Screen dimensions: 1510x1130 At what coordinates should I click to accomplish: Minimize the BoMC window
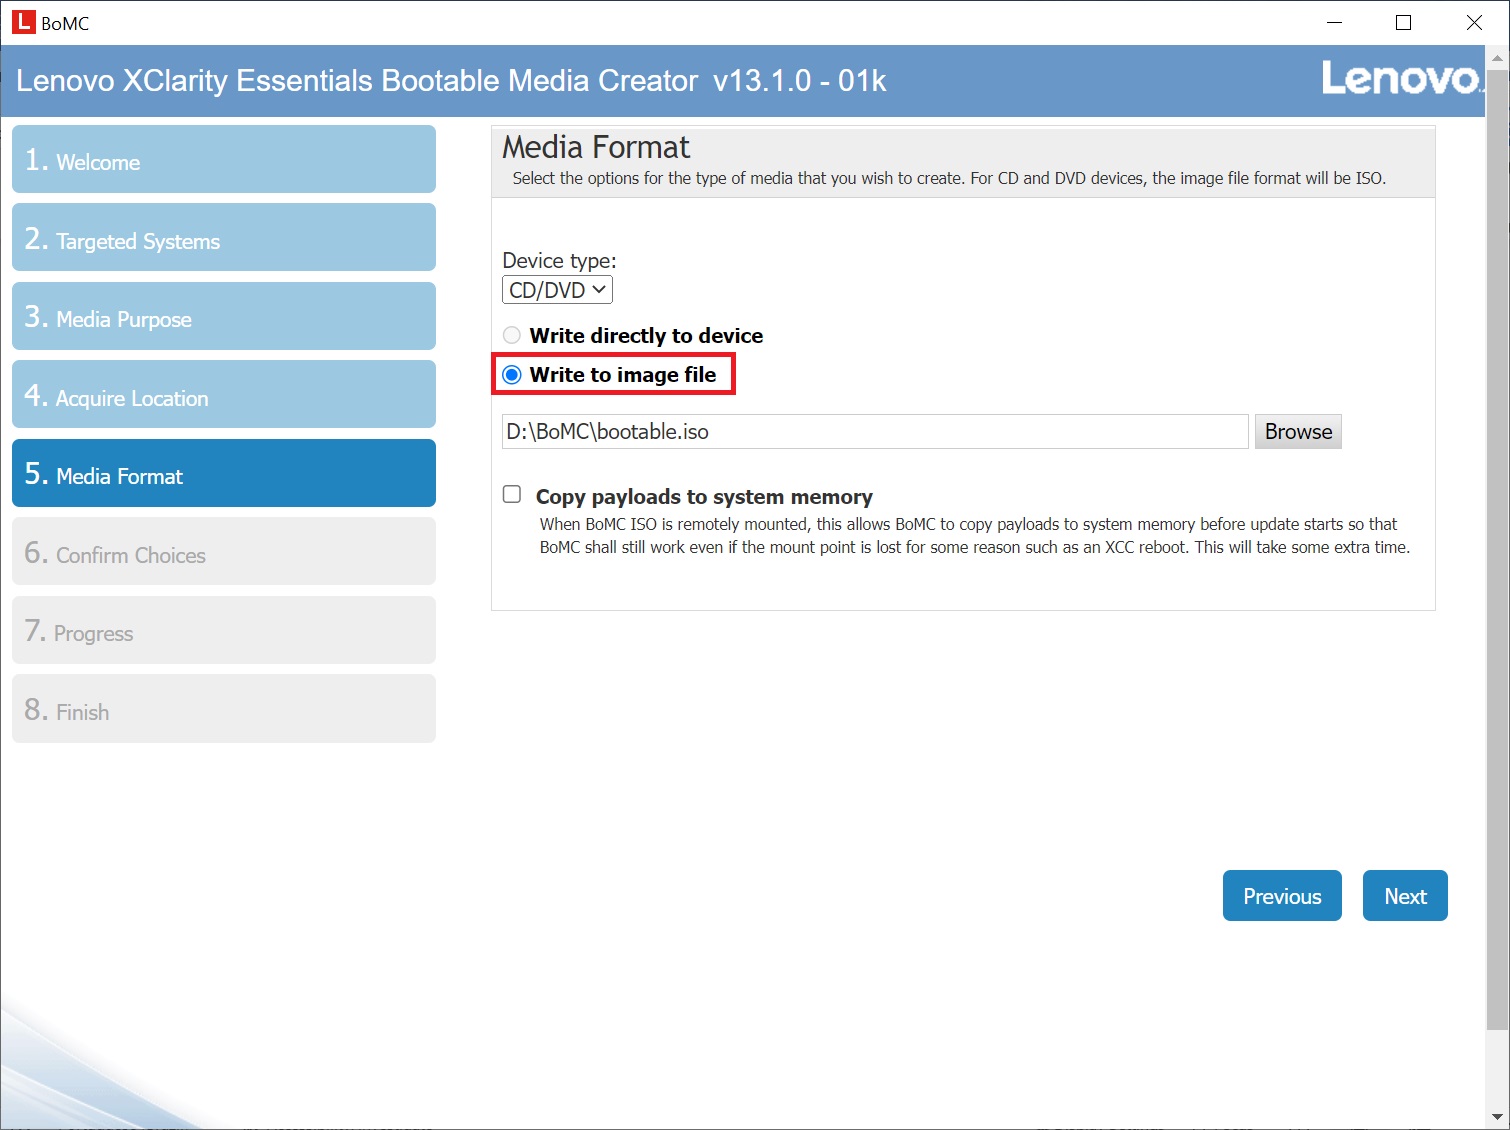click(x=1334, y=22)
